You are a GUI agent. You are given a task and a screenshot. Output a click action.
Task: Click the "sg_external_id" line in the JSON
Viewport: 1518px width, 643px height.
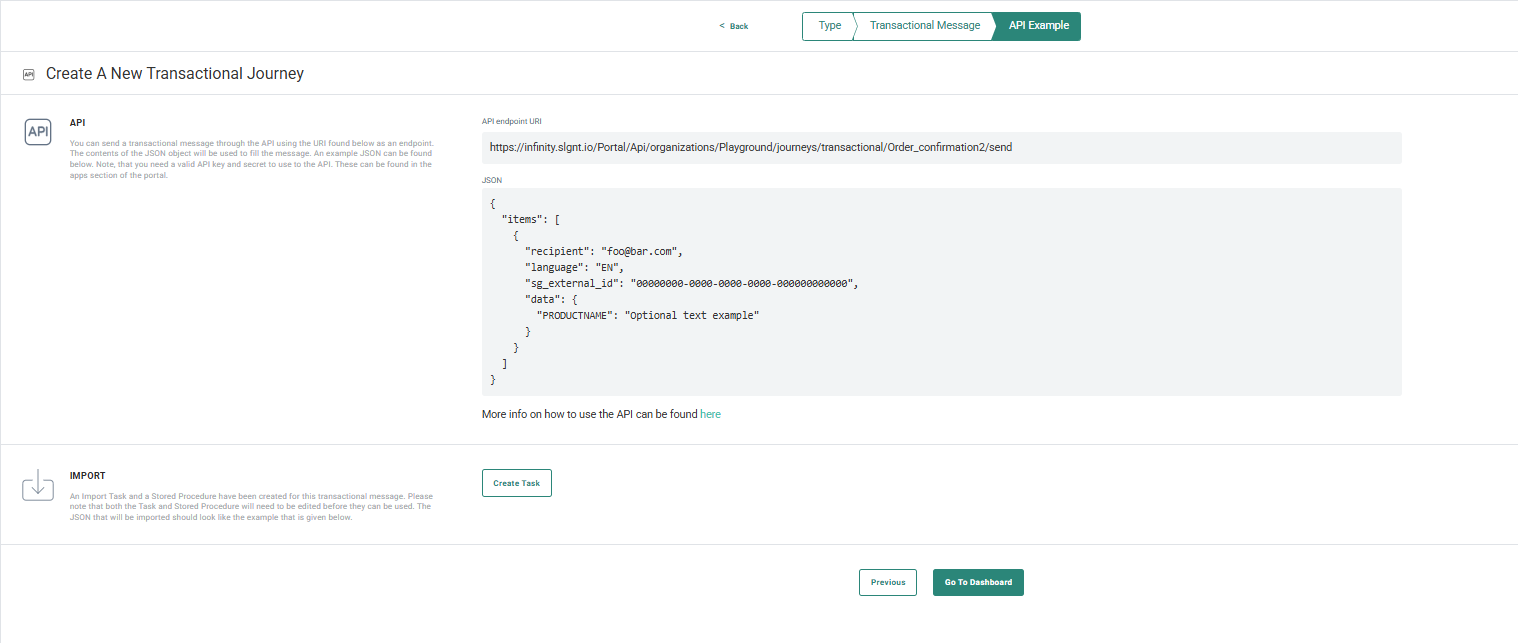pyautogui.click(x=691, y=283)
